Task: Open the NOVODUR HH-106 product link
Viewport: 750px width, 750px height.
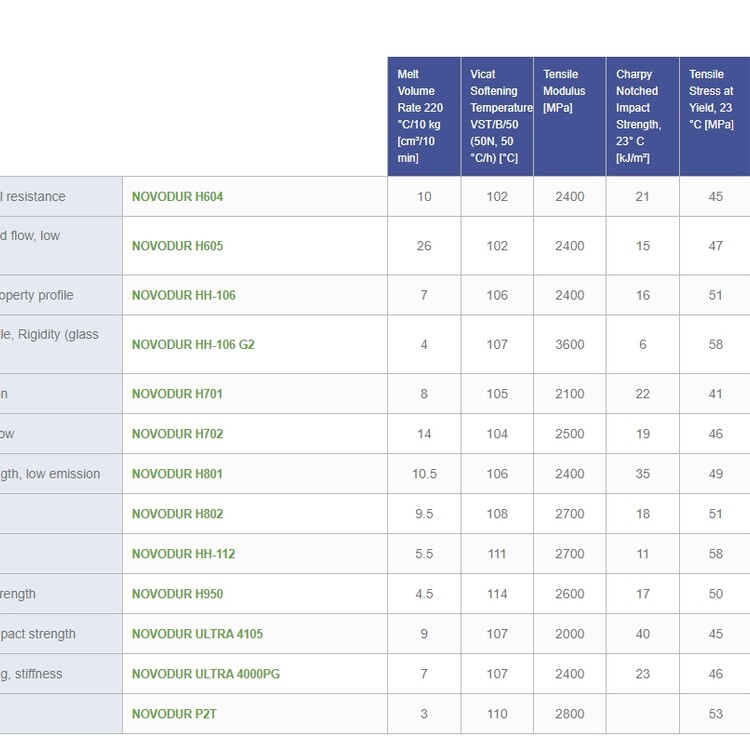Action: [x=184, y=295]
